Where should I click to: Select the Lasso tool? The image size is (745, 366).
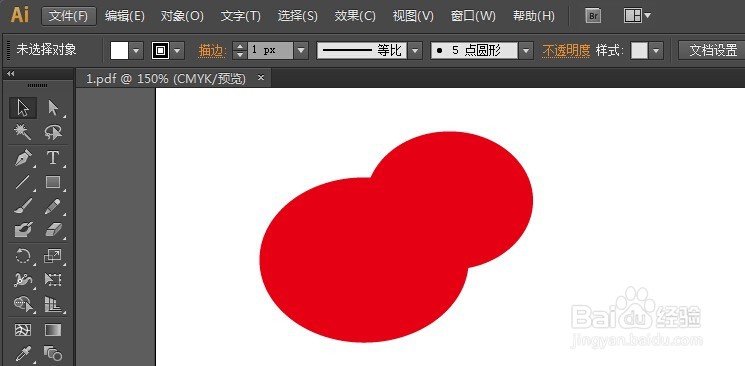(53, 132)
